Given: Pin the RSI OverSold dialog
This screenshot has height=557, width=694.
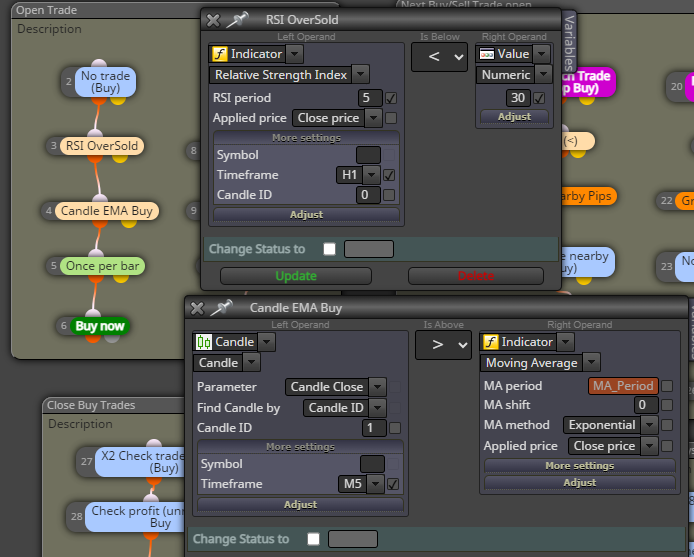Looking at the screenshot, I should click(x=237, y=19).
